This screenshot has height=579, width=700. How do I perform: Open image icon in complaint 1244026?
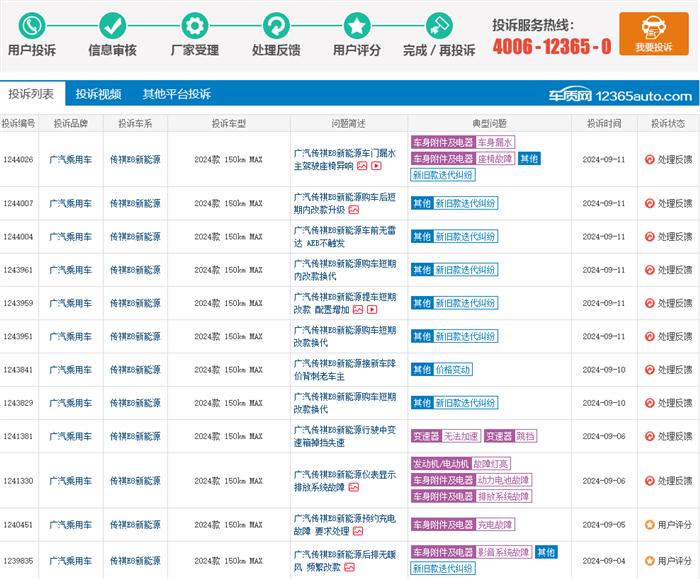(362, 166)
